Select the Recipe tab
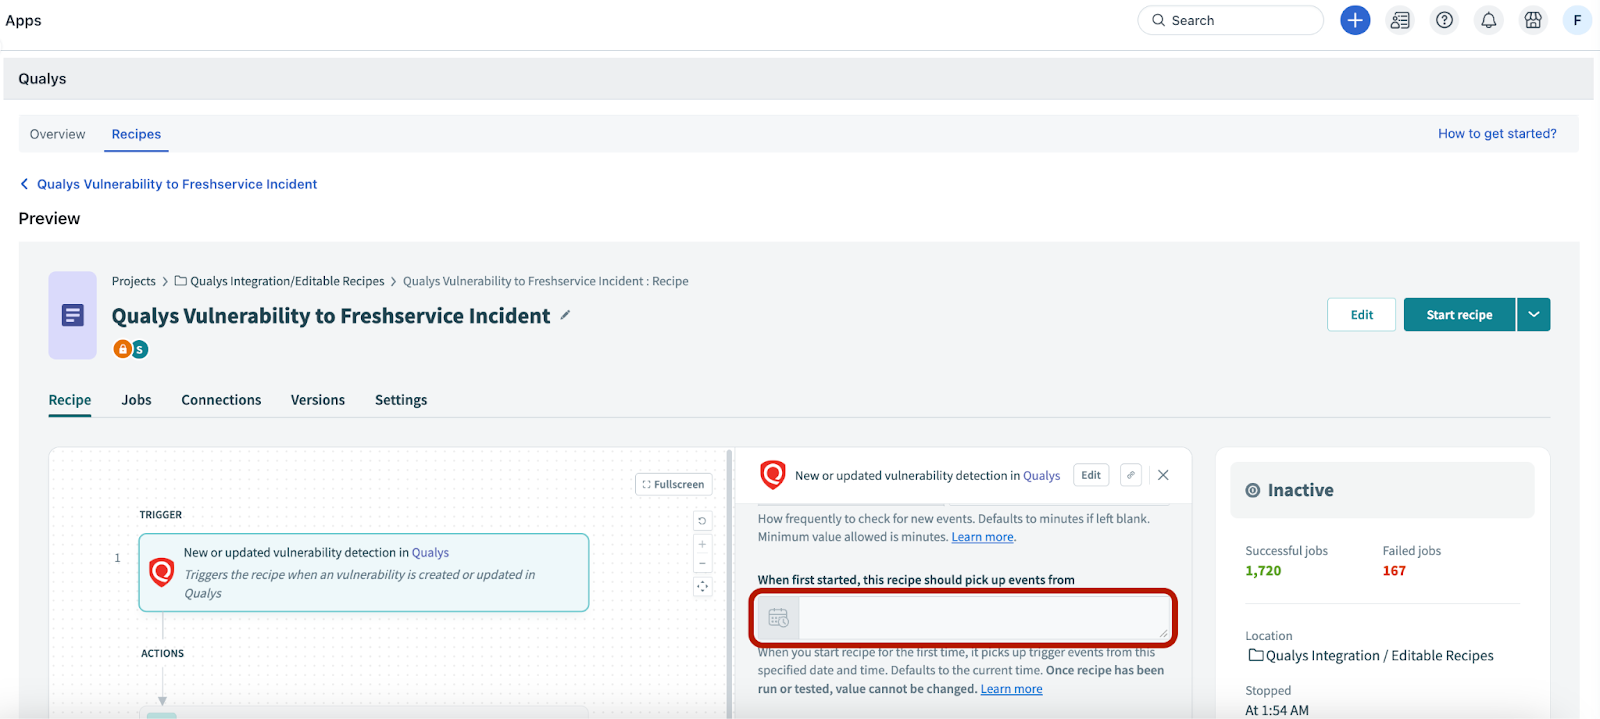The image size is (1600, 719). [70, 400]
